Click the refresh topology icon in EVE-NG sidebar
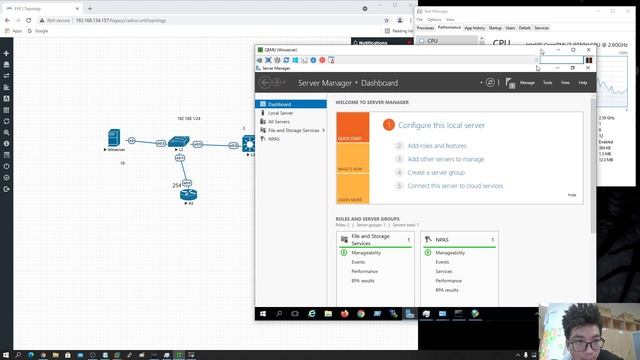 click(6, 121)
